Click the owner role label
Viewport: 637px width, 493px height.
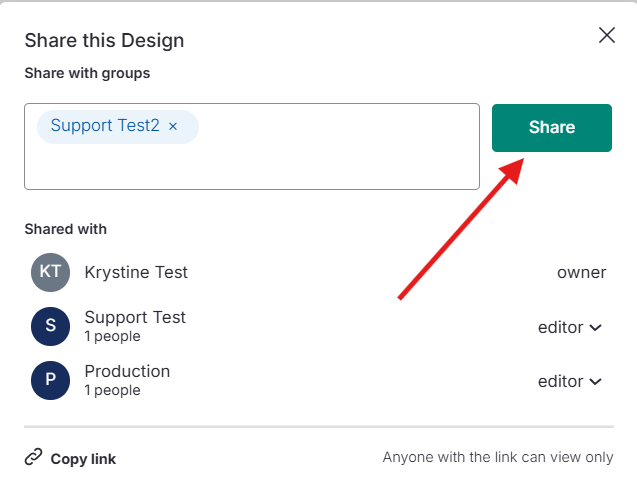coord(581,272)
